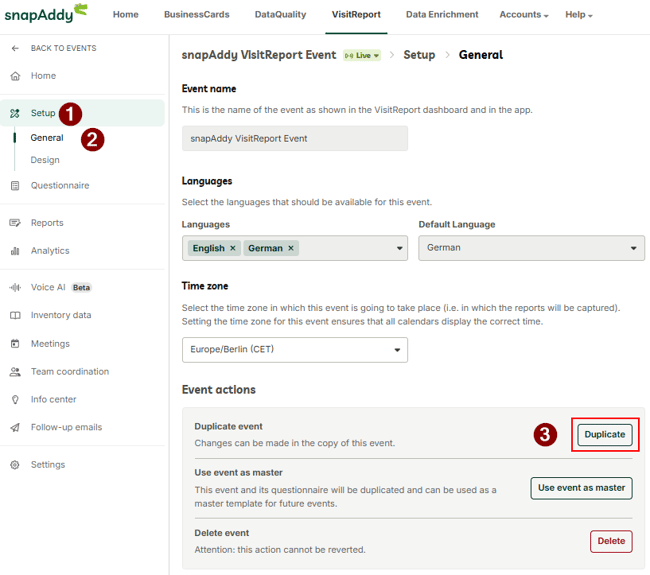The width and height of the screenshot is (650, 575).
Task: Click the snapAddy VisitReport Event breadcrumb title
Action: [259, 55]
